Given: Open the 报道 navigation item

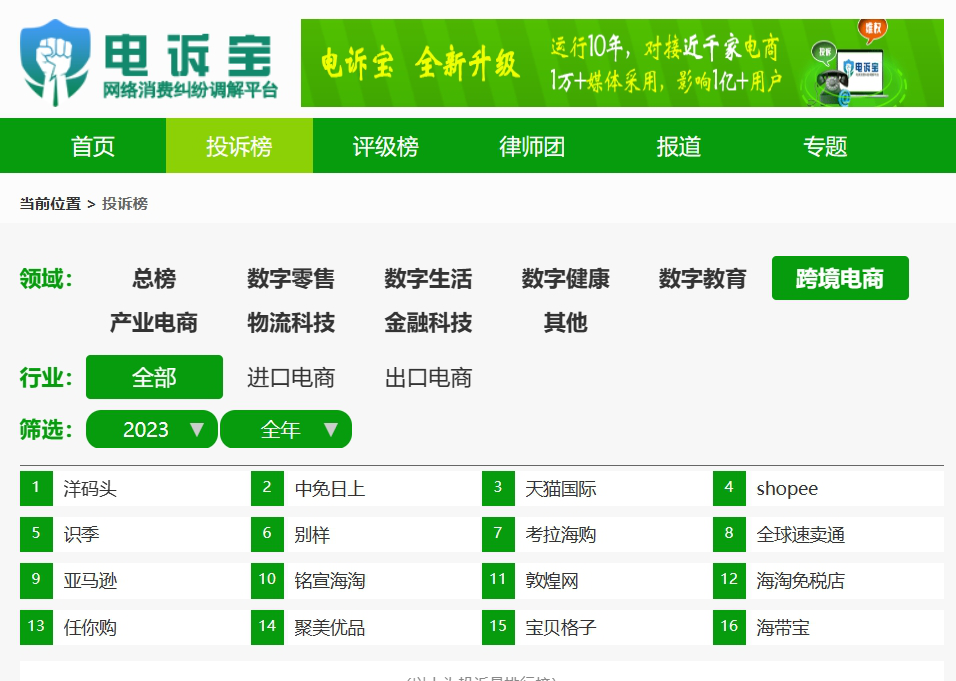Looking at the screenshot, I should (x=679, y=146).
